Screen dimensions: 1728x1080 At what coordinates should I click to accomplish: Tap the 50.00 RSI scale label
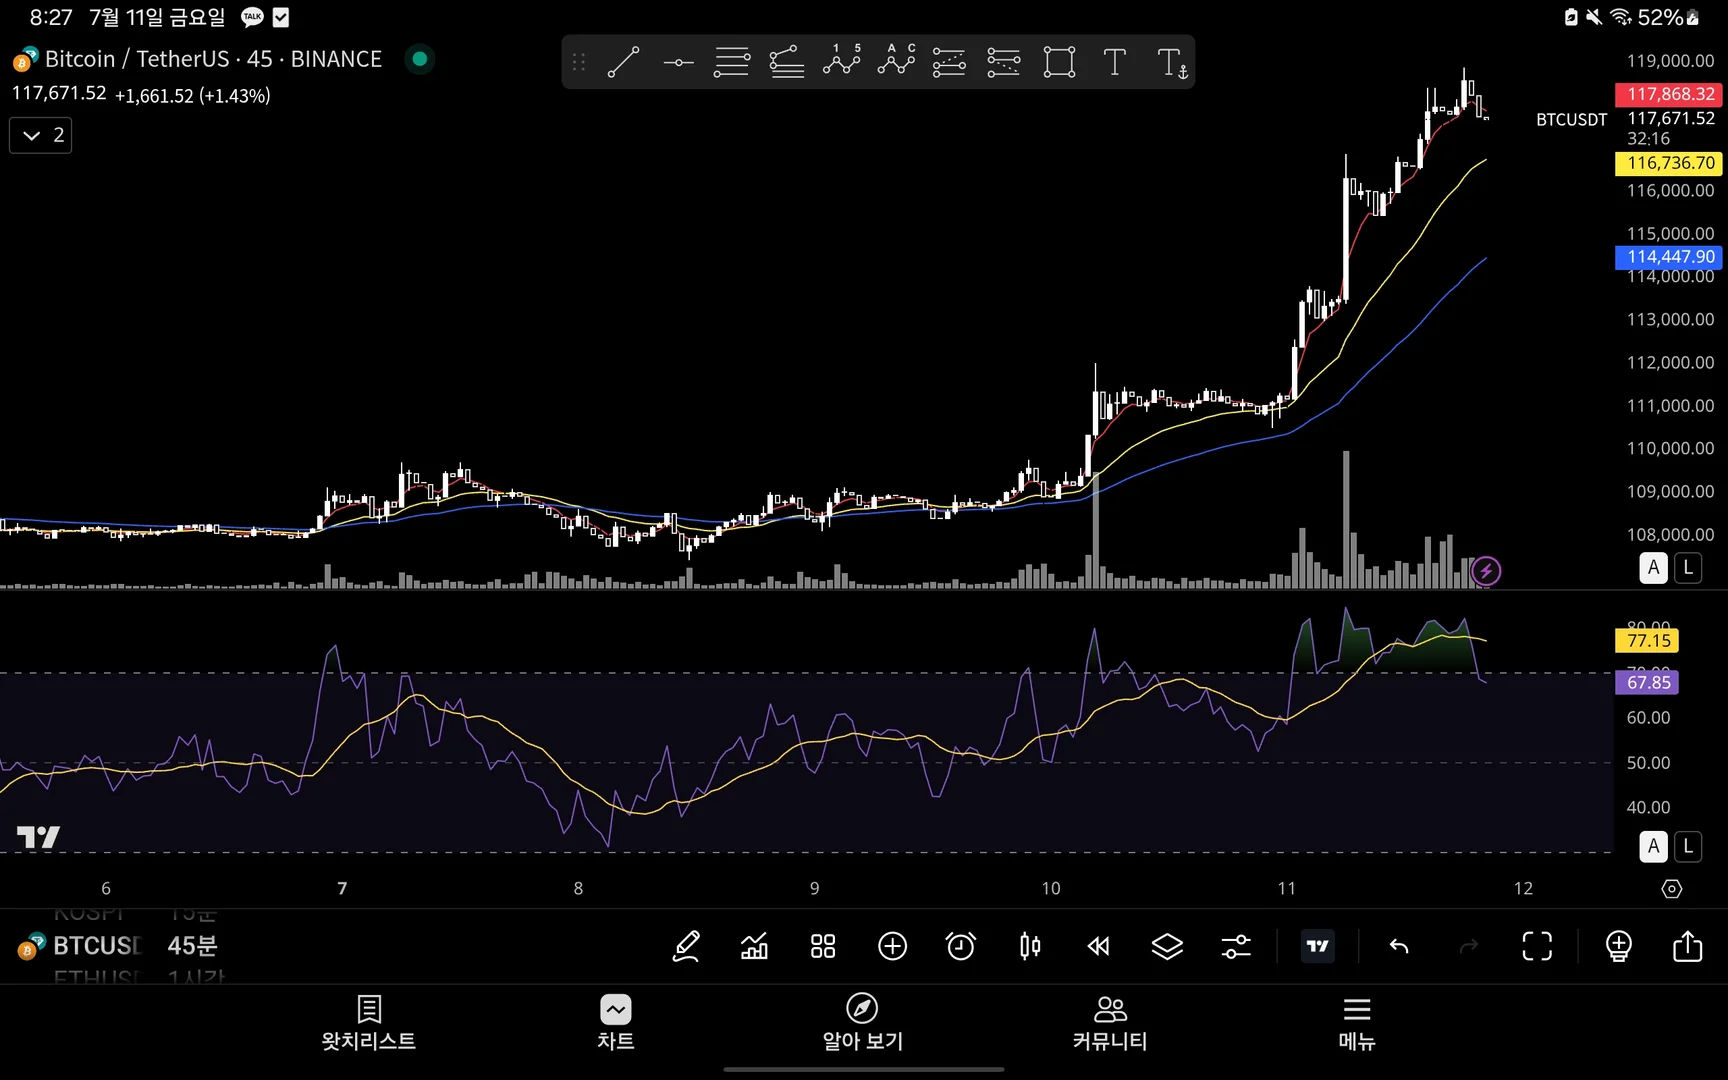pyautogui.click(x=1648, y=763)
